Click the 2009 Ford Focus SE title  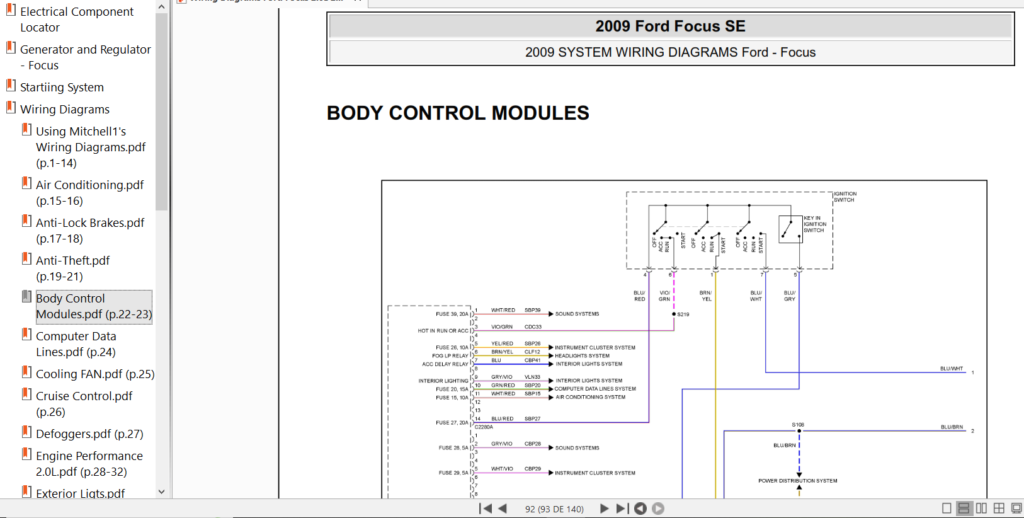670,27
